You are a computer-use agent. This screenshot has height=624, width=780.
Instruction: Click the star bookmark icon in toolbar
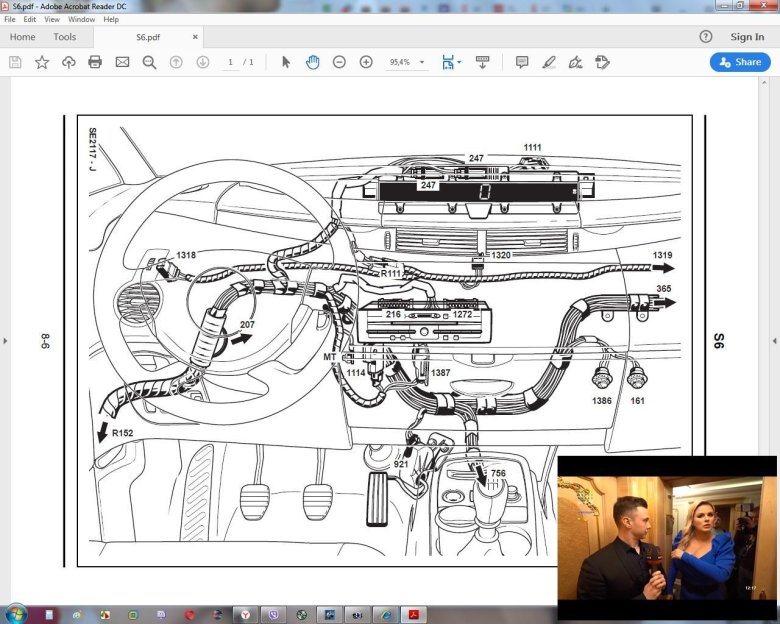click(x=42, y=62)
